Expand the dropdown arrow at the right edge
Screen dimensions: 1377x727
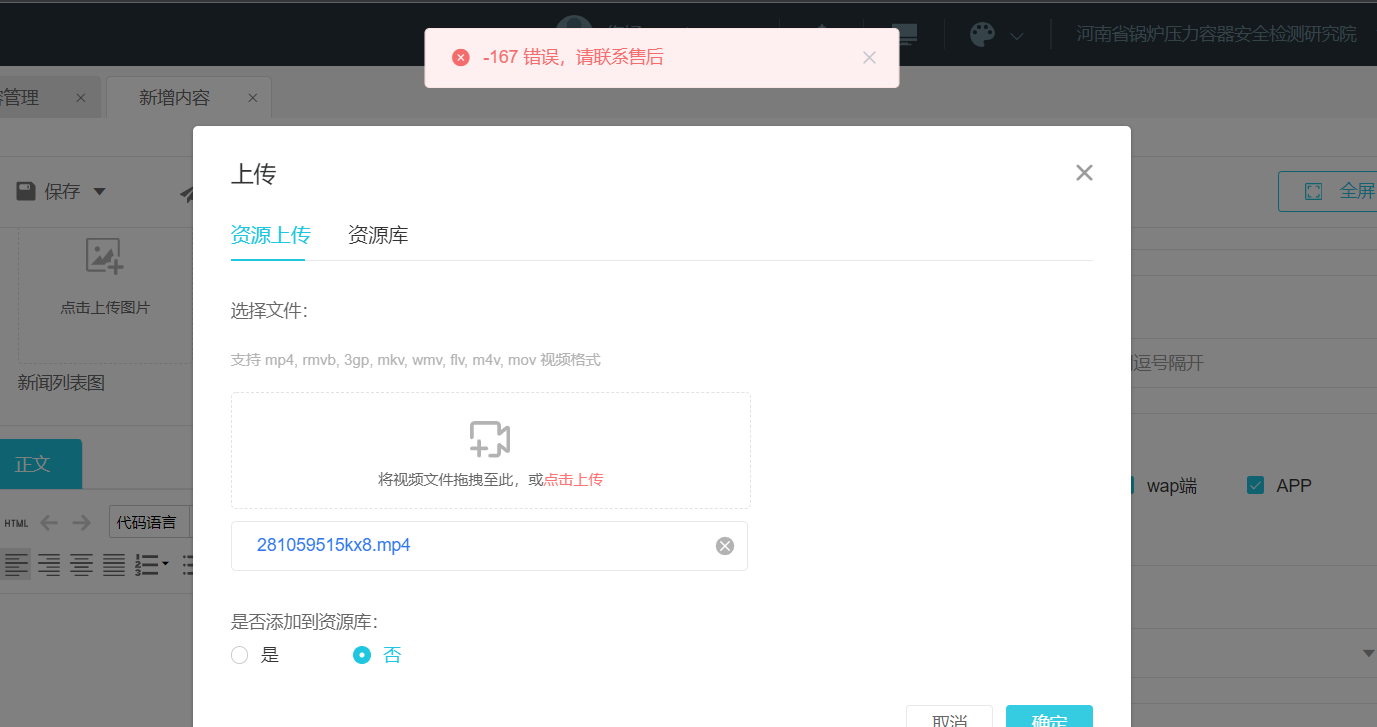point(1369,654)
